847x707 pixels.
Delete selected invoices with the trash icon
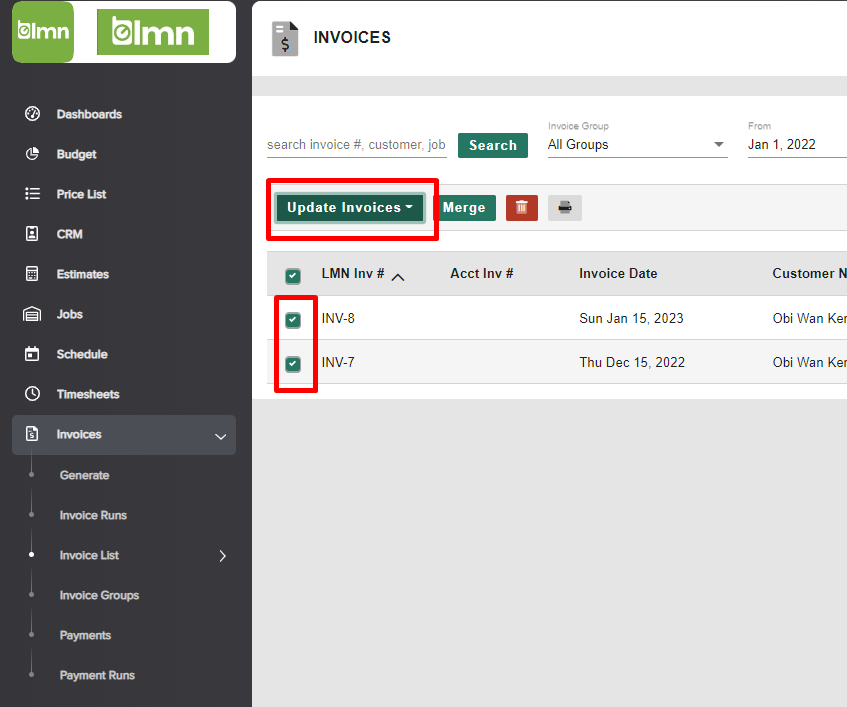click(x=521, y=207)
